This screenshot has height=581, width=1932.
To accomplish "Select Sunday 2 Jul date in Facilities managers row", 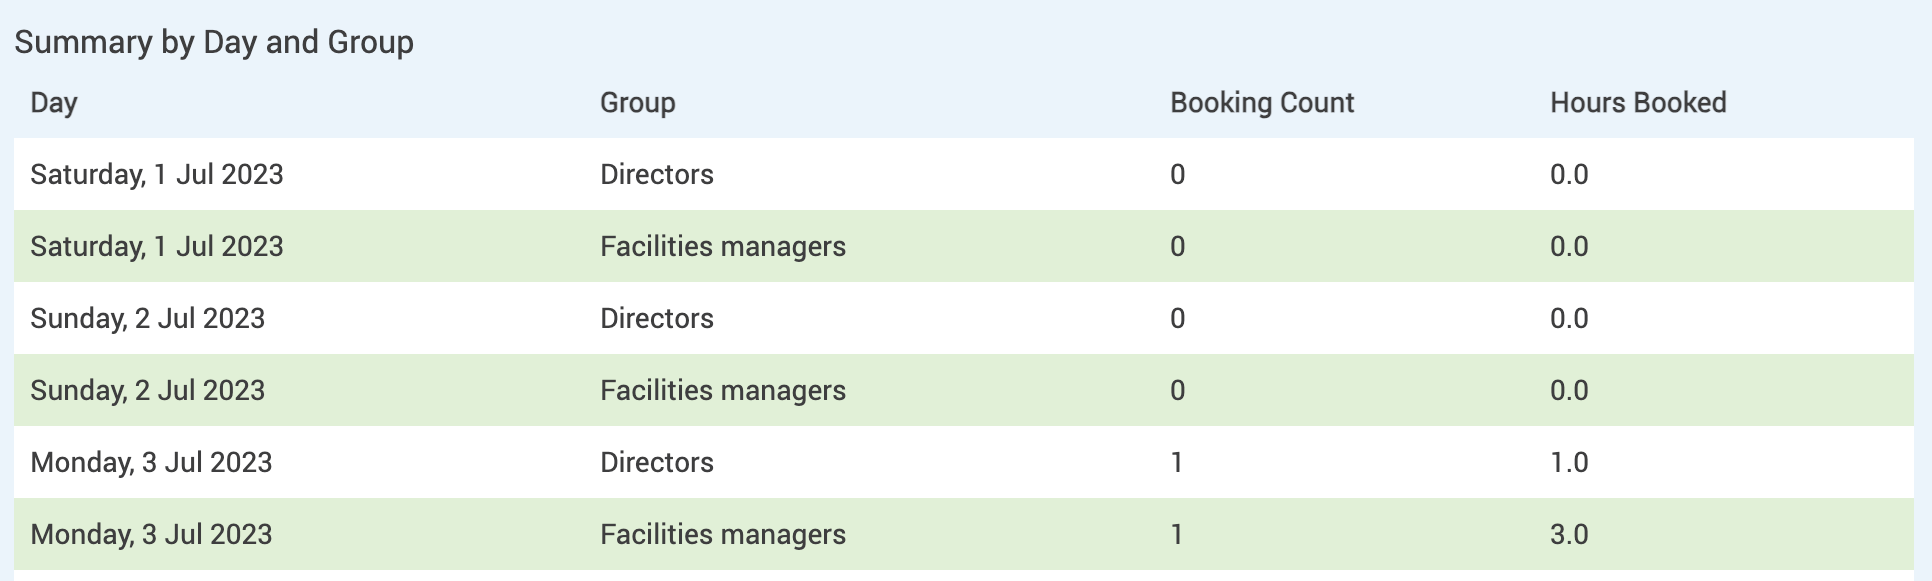I will [147, 391].
